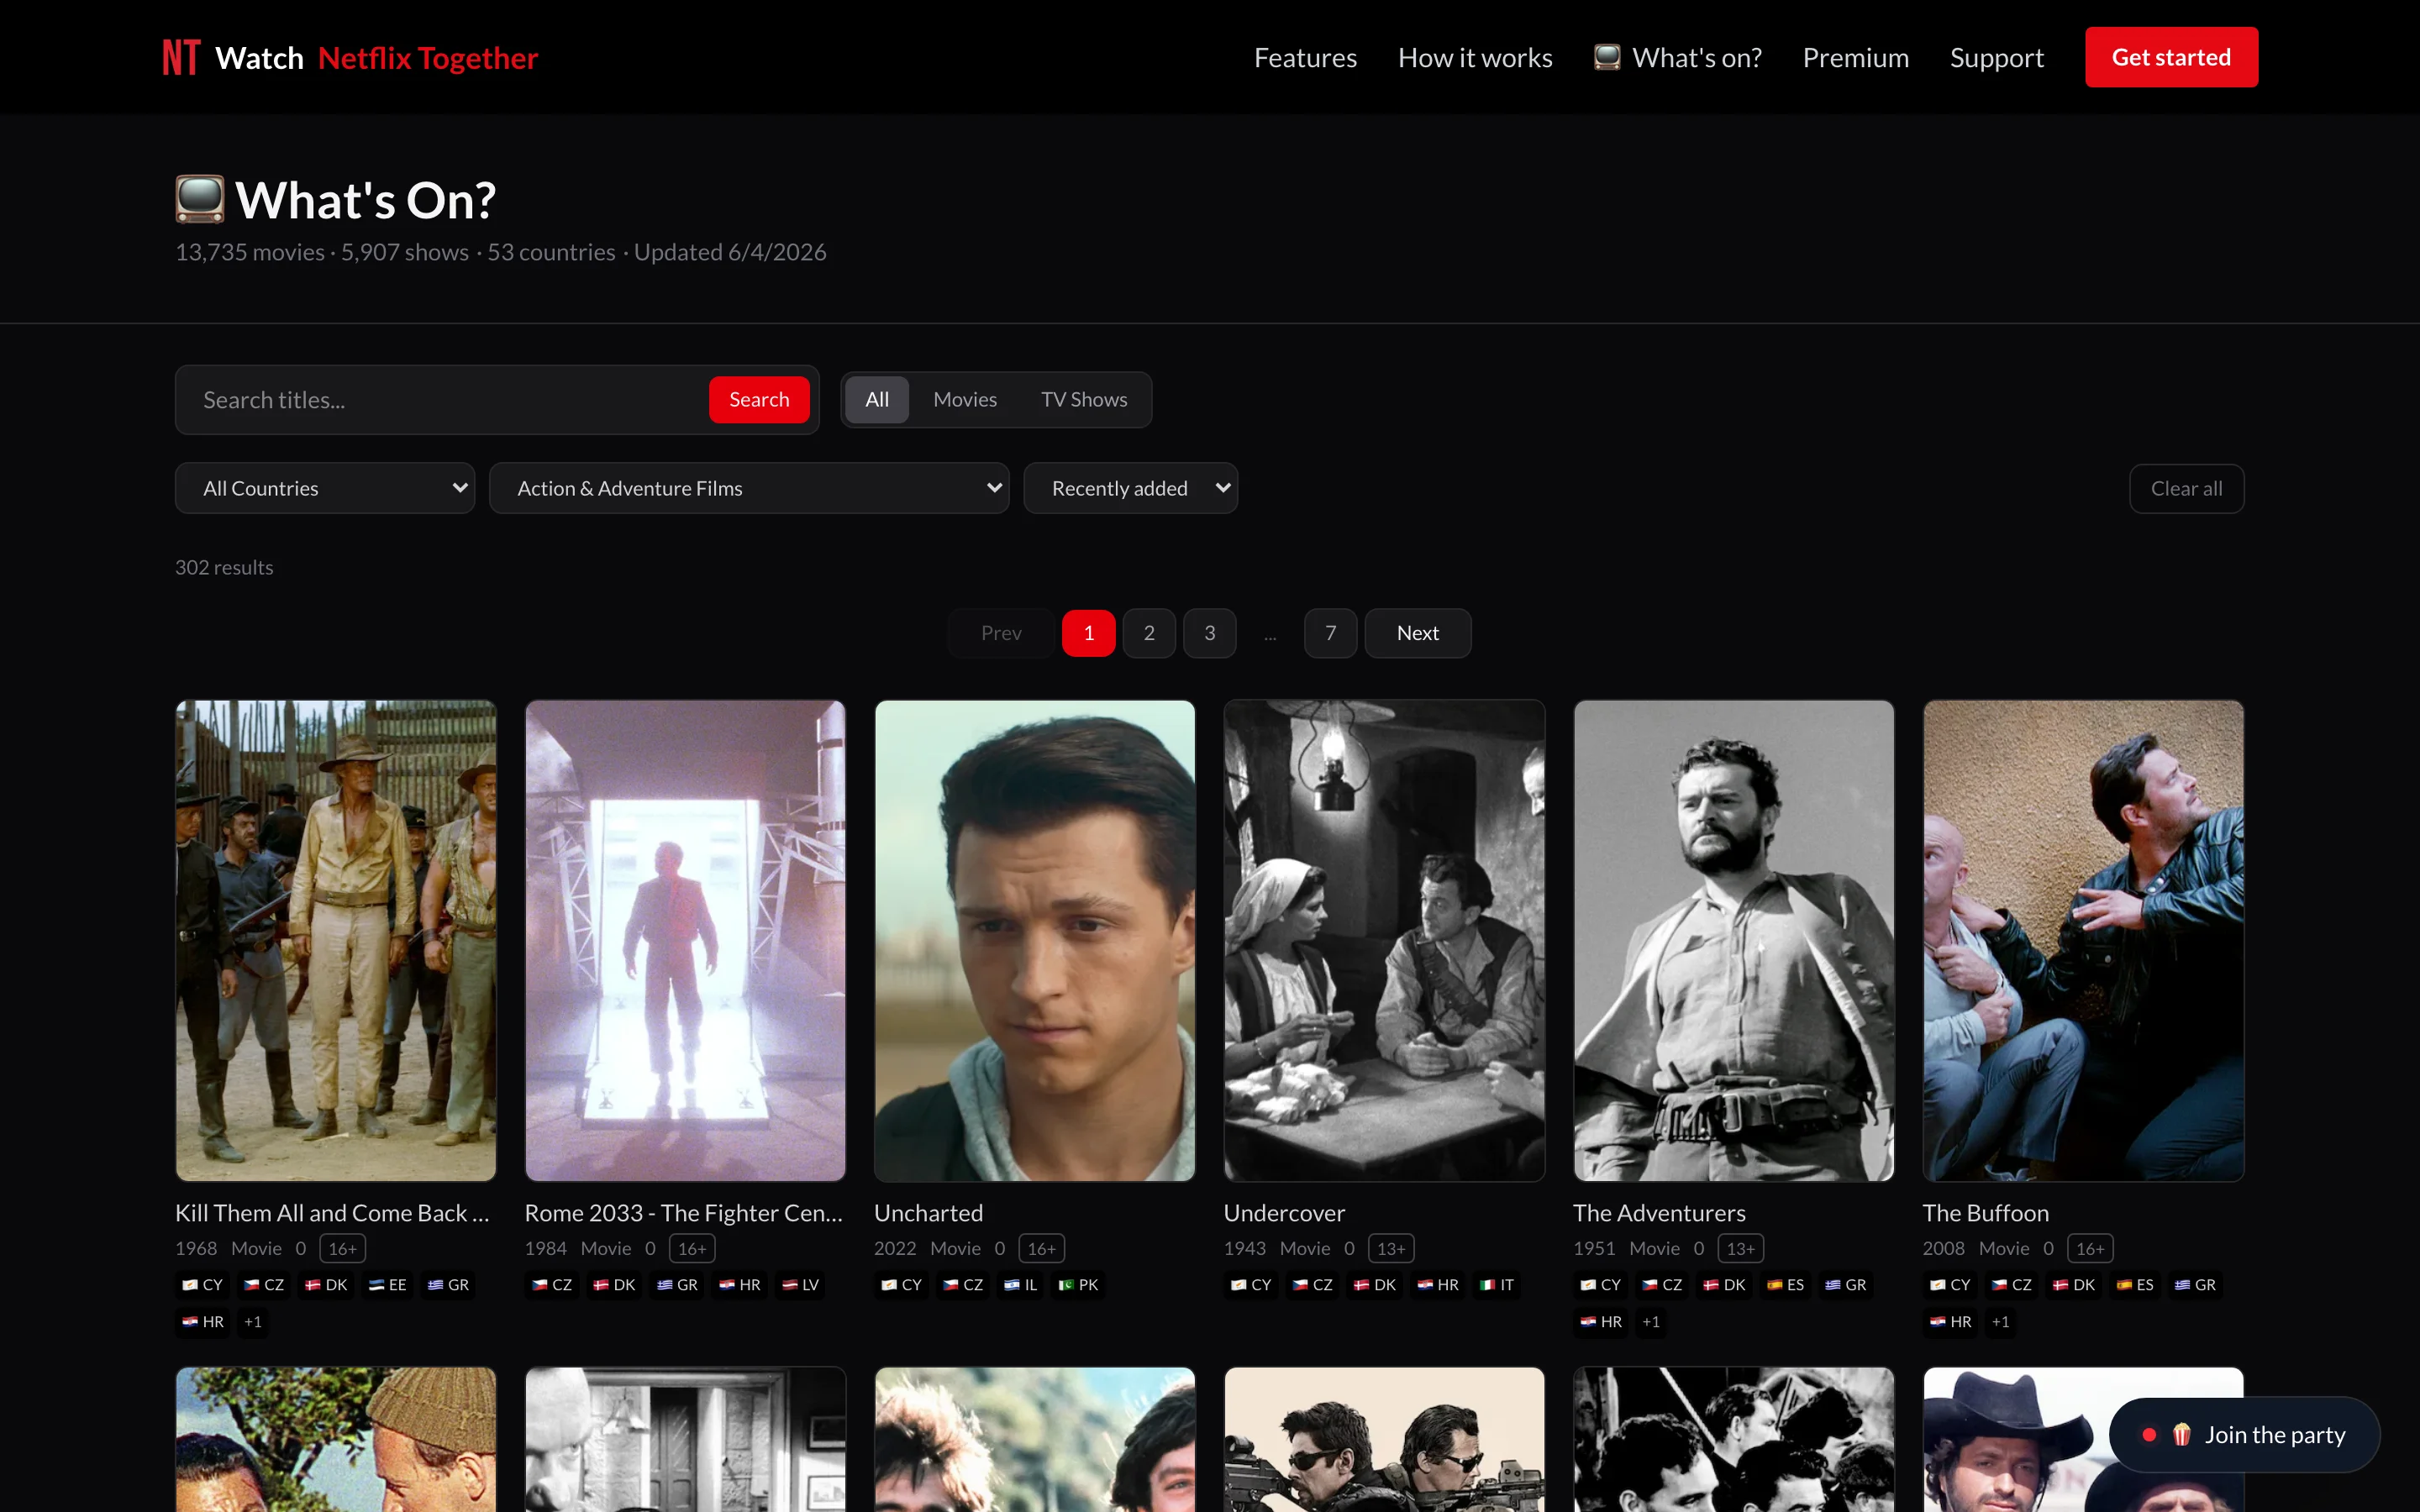The width and height of the screenshot is (2420, 1512).
Task: Click the Join the party button
Action: pos(2244,1435)
